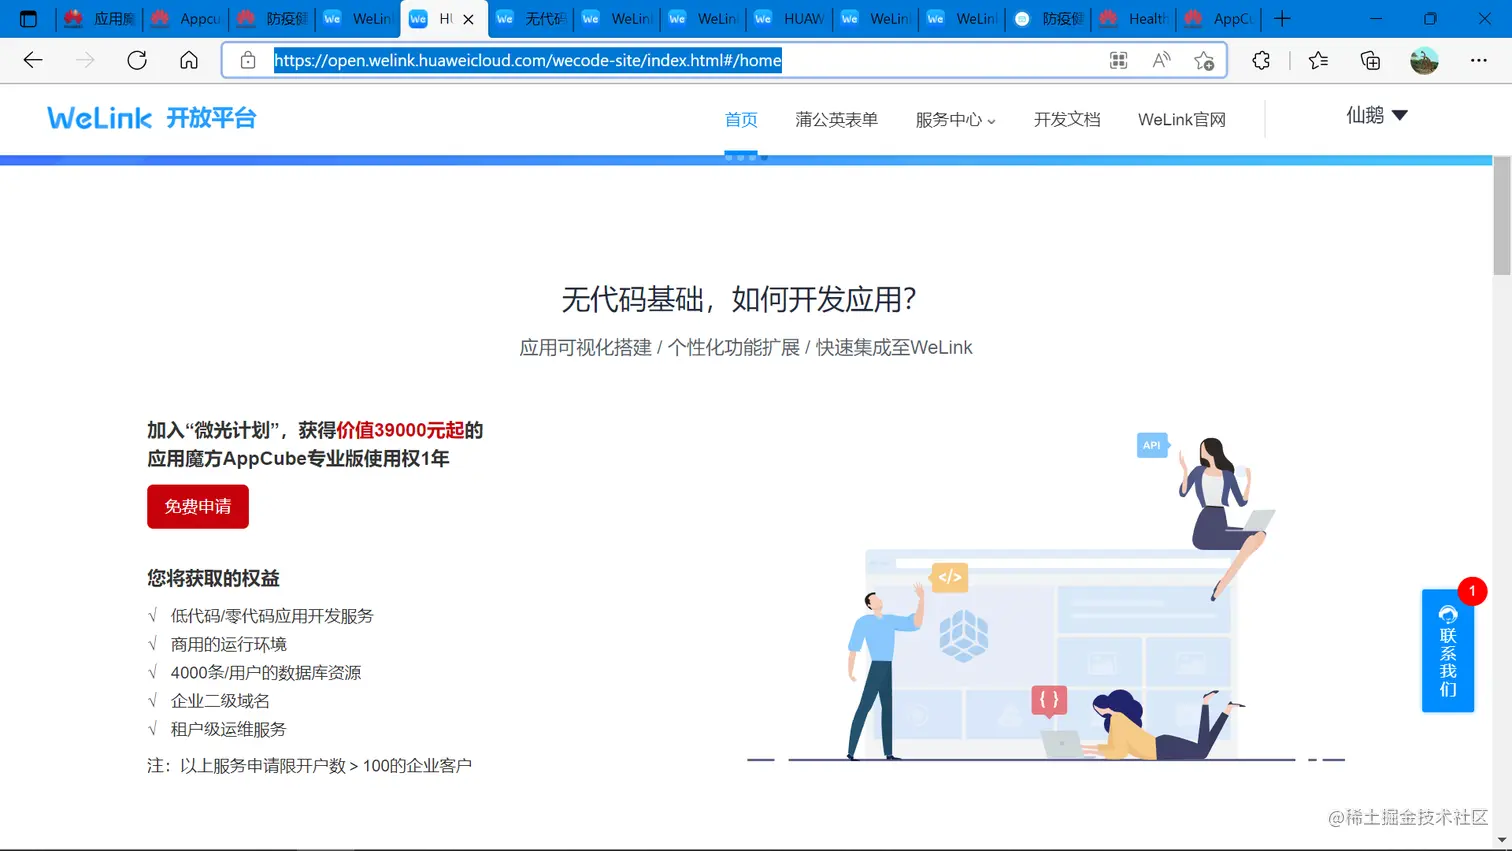
Task: Open 蒲公英表单 in the navigation bar
Action: point(836,119)
